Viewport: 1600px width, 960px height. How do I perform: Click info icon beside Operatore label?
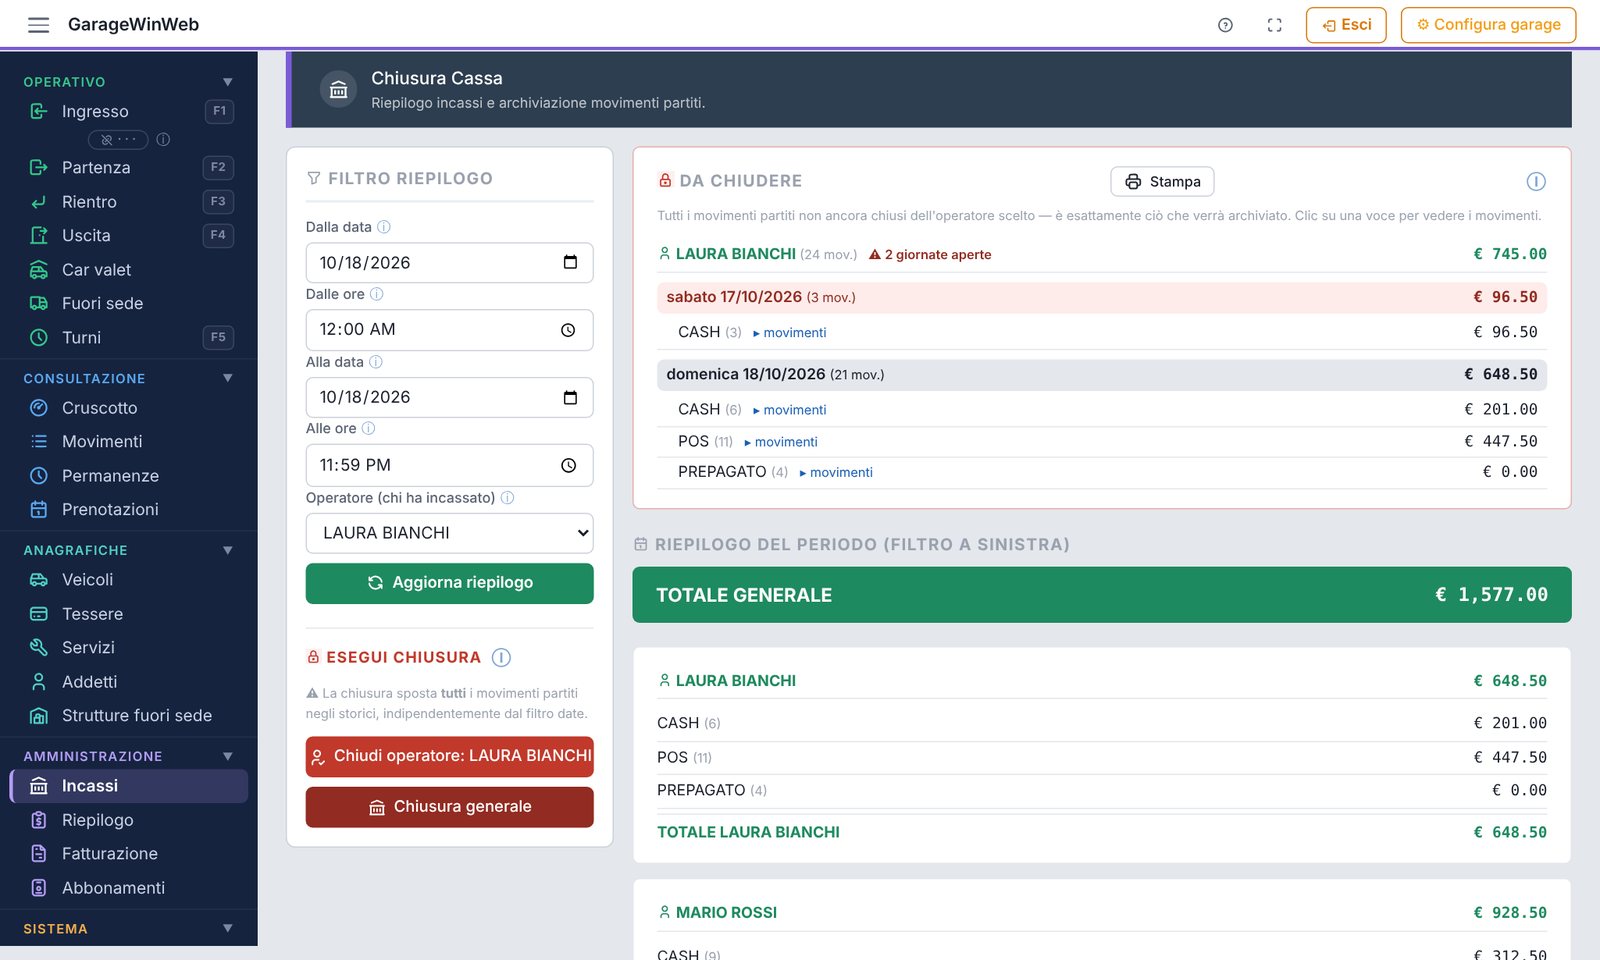click(507, 498)
